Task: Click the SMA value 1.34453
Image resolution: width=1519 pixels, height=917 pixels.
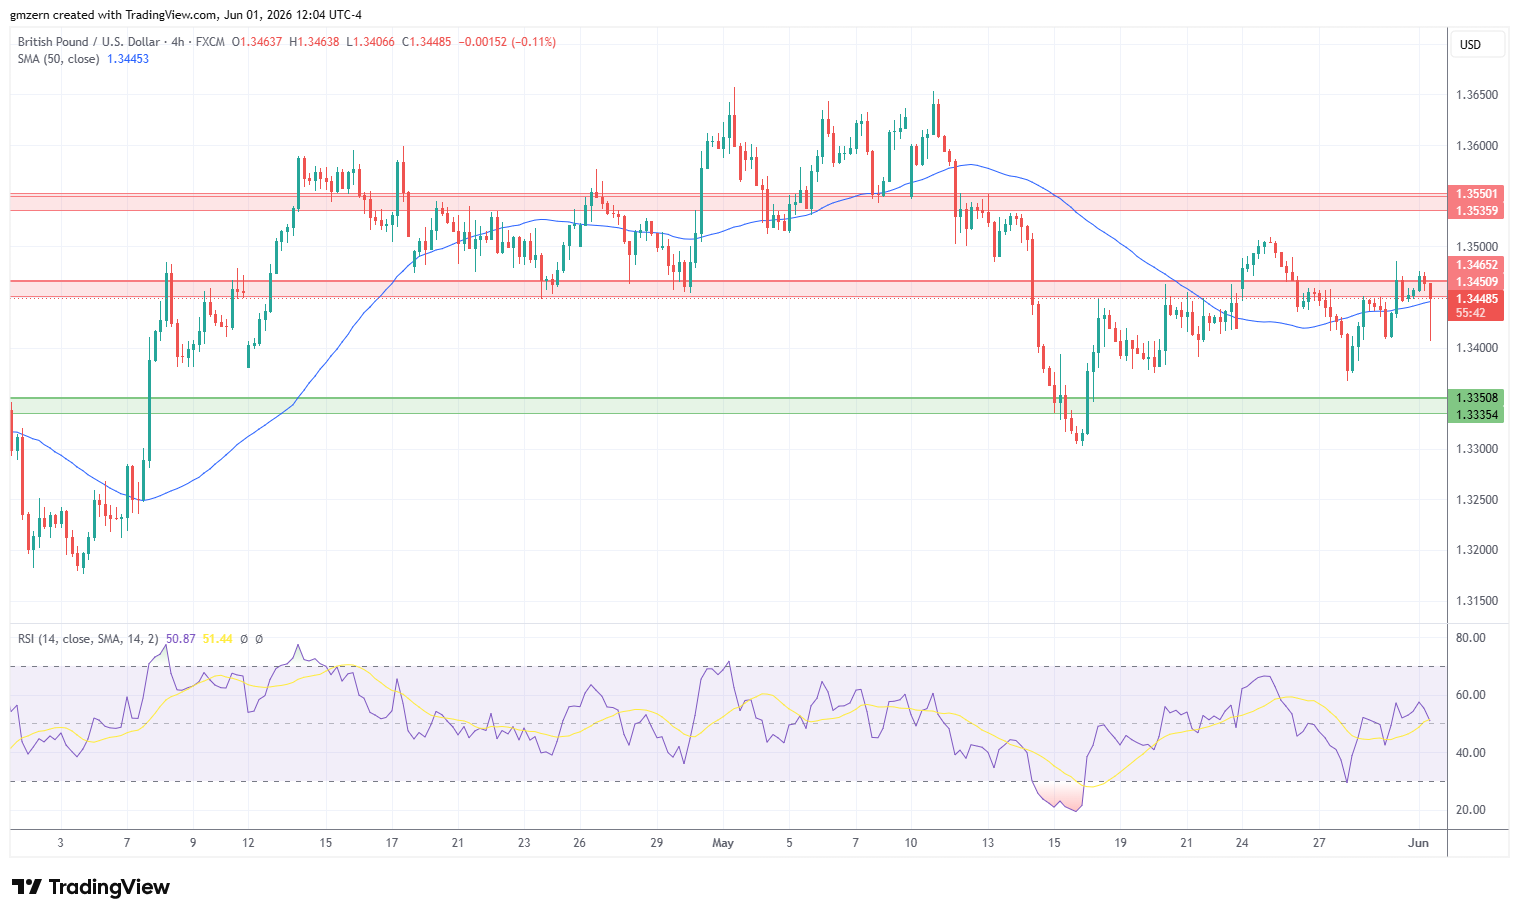Action: point(128,59)
